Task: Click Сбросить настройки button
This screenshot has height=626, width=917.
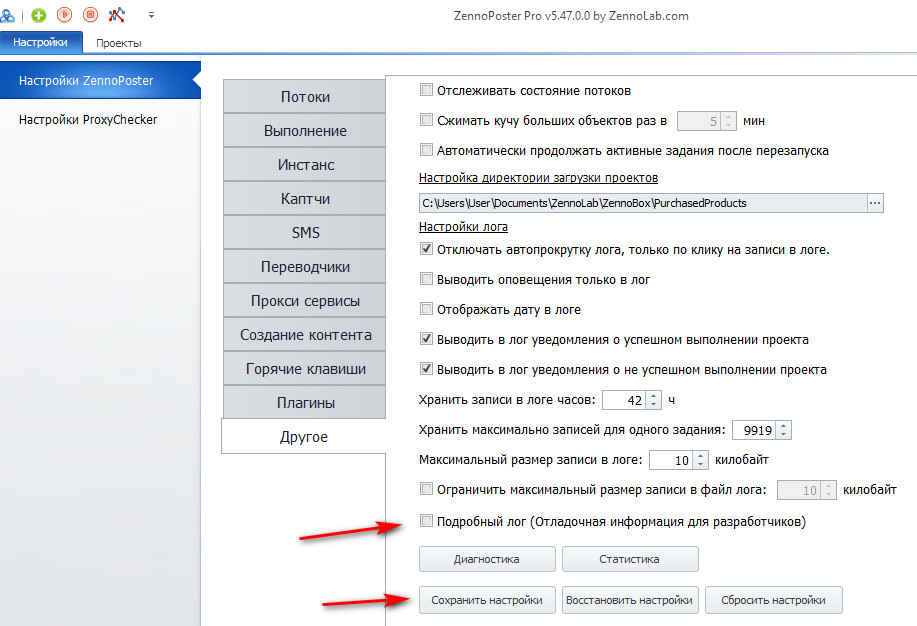Action: pos(773,600)
